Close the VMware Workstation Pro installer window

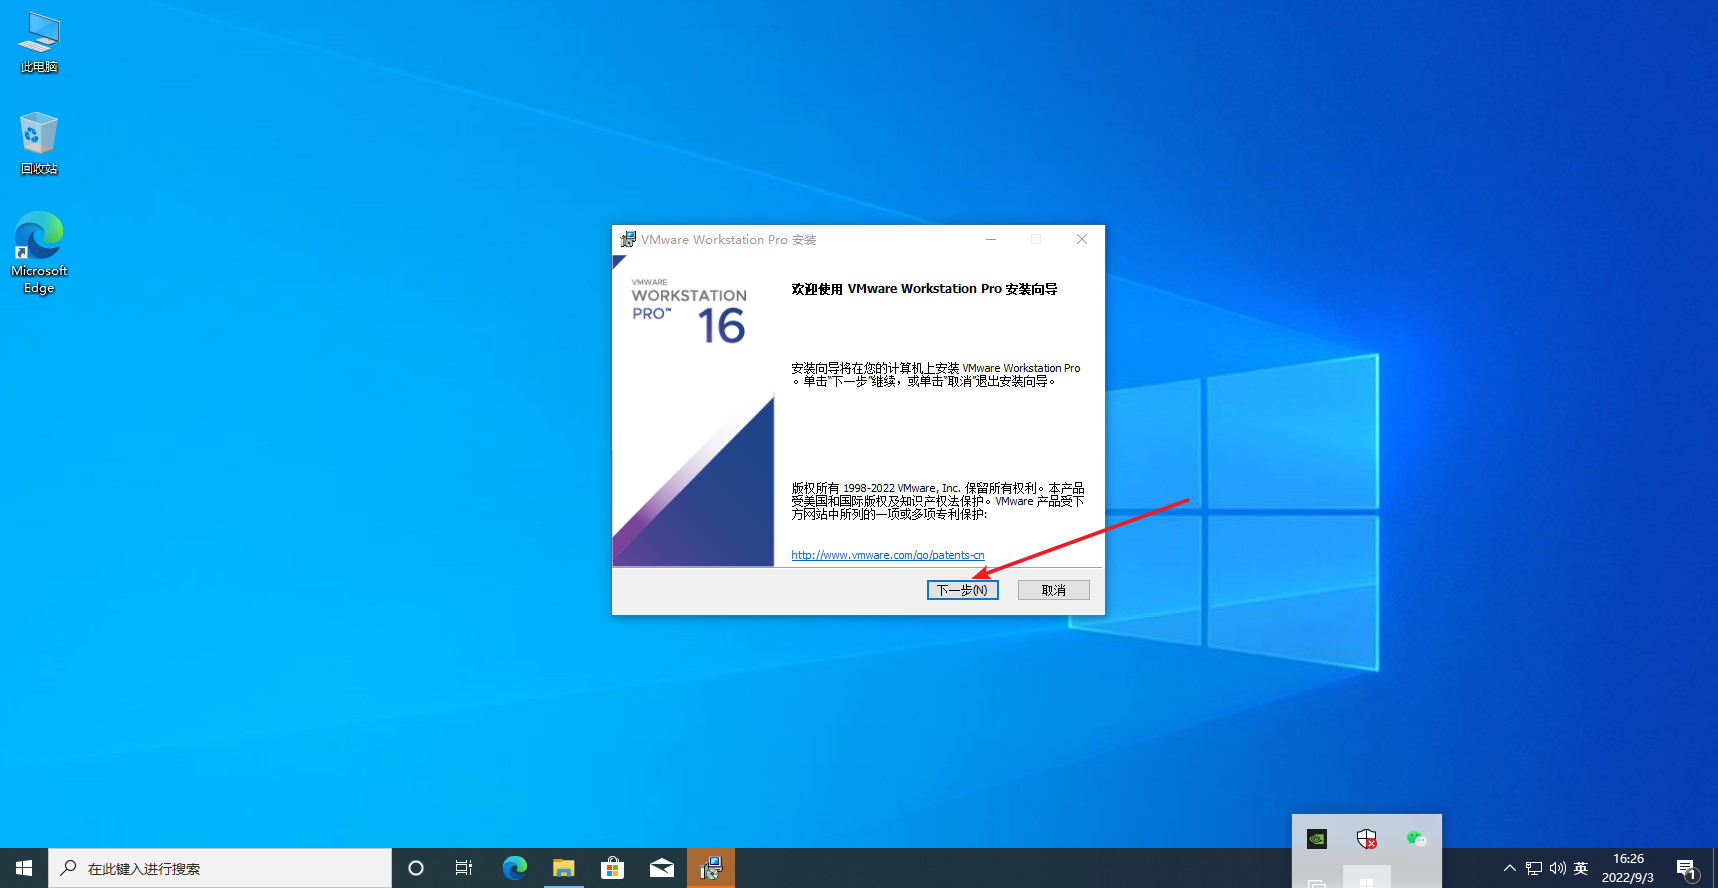[x=1082, y=240]
